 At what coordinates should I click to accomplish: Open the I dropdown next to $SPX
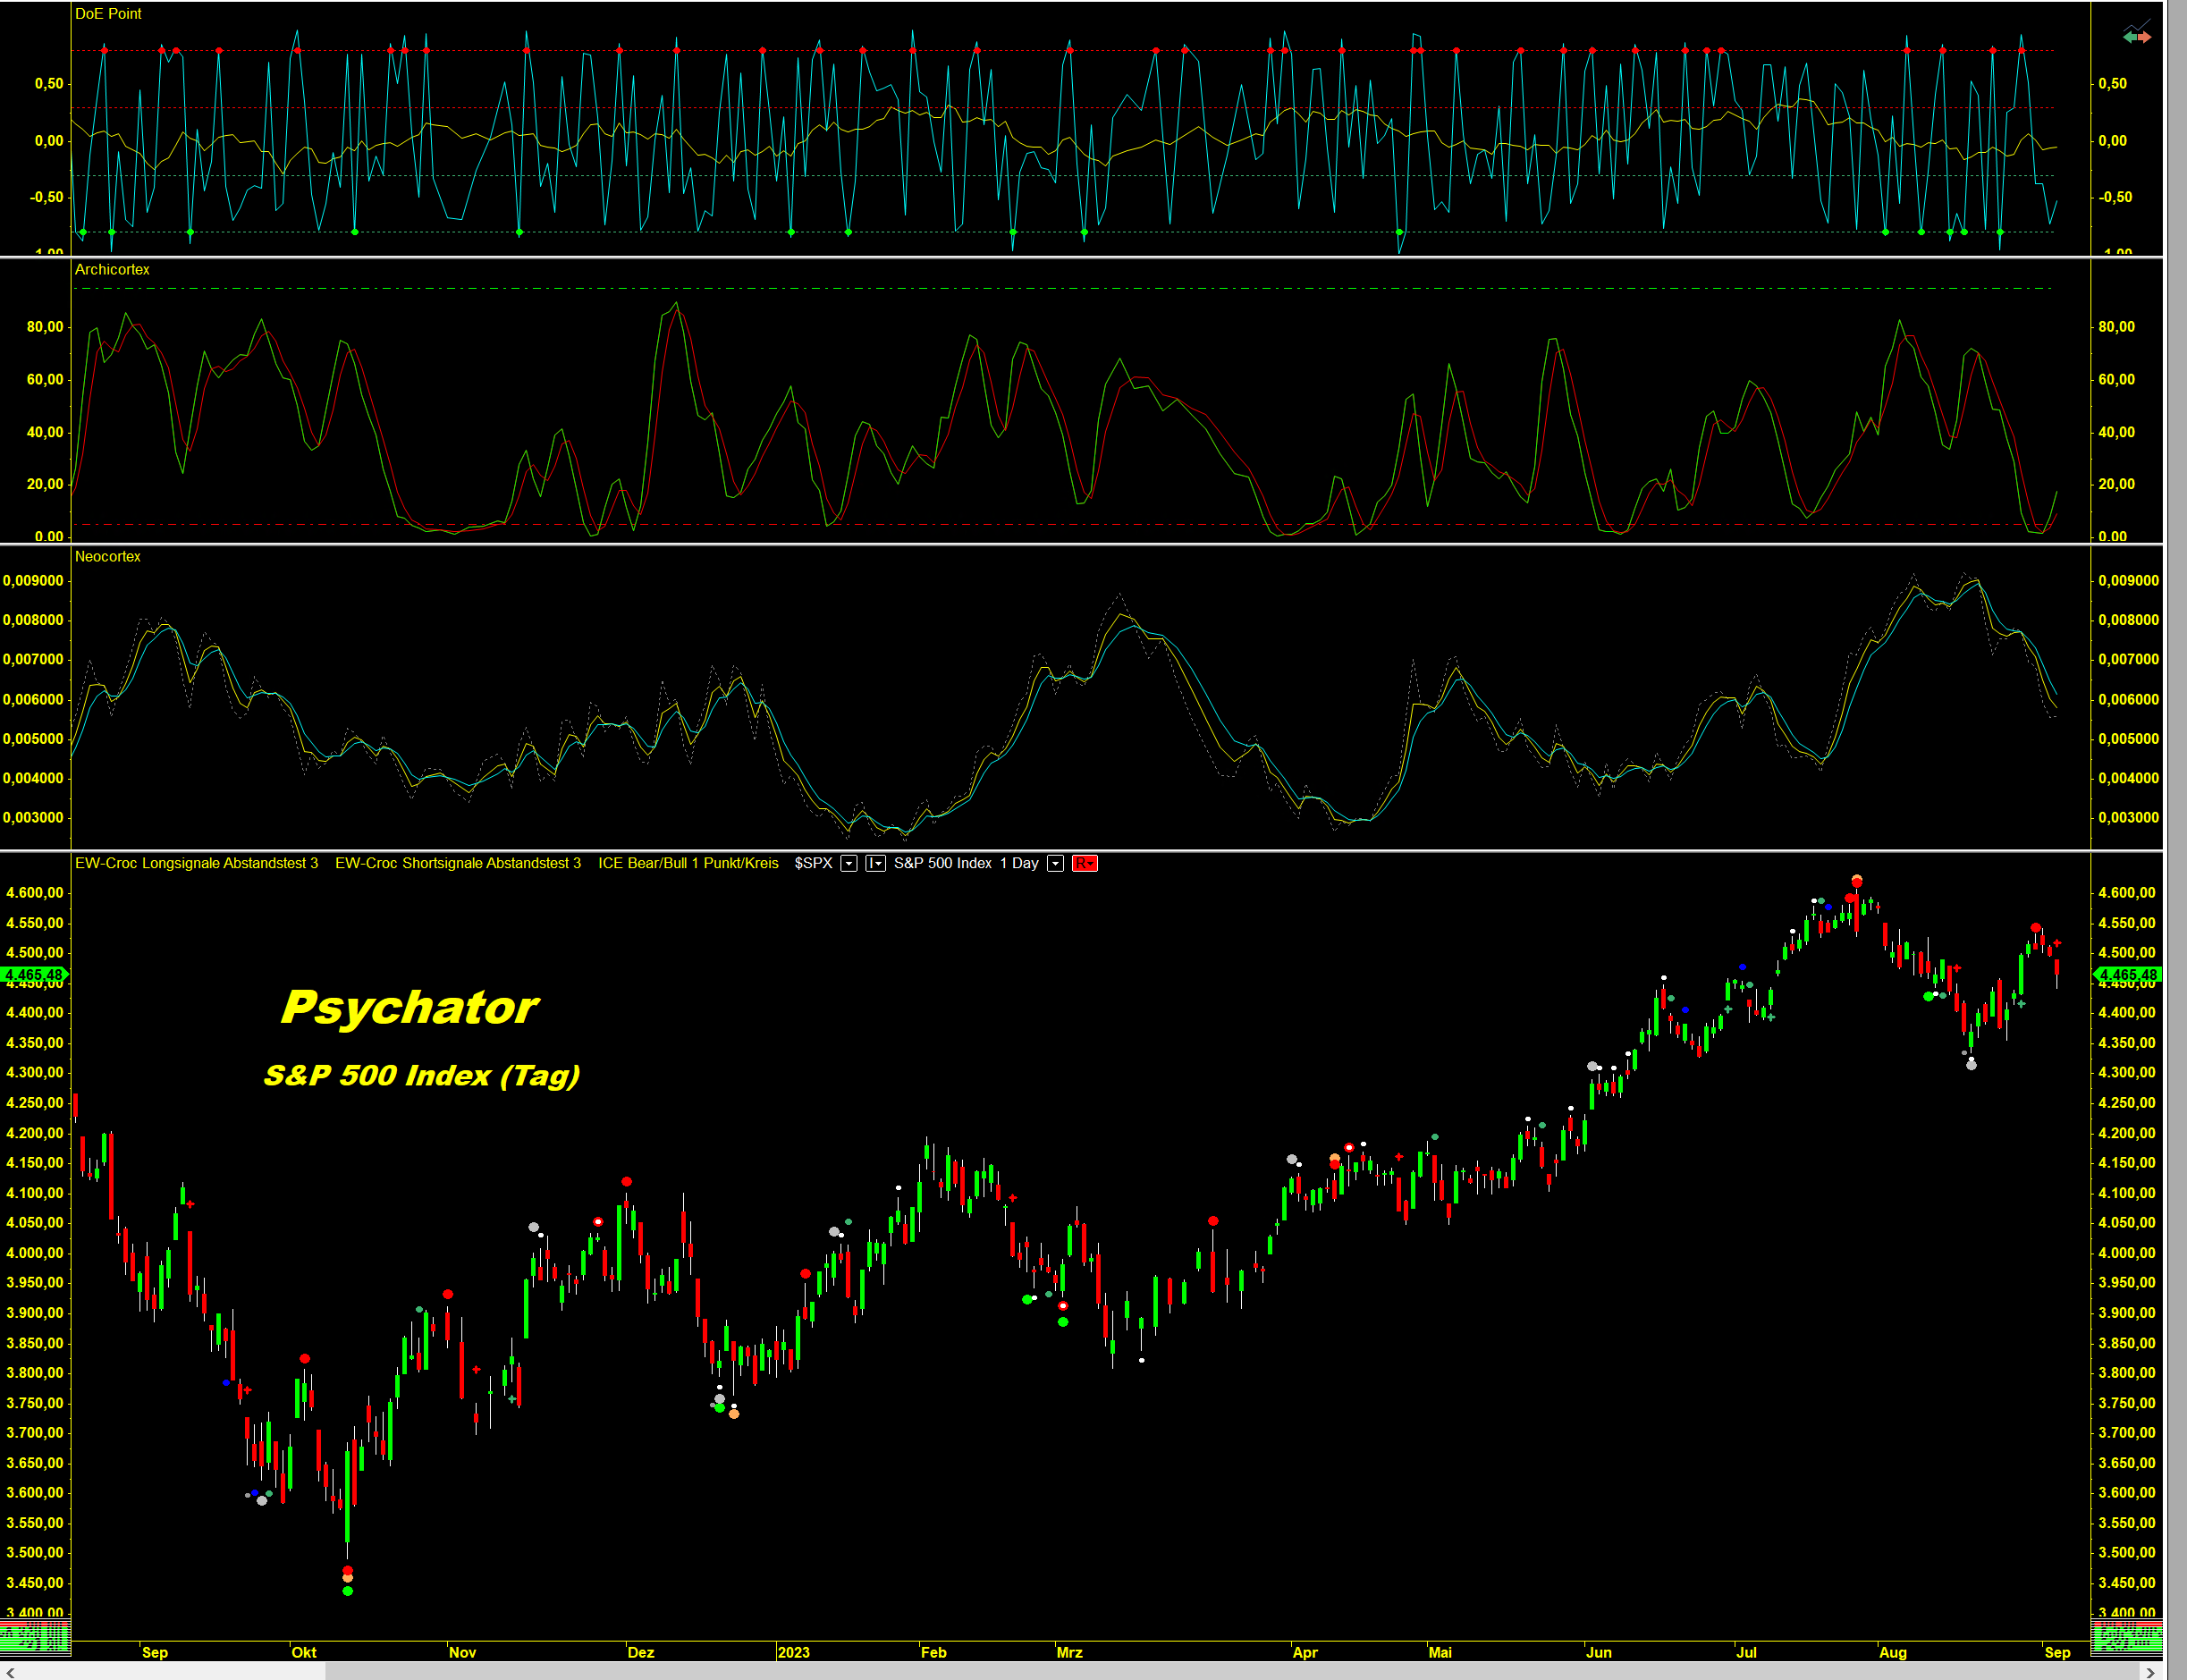coord(875,863)
